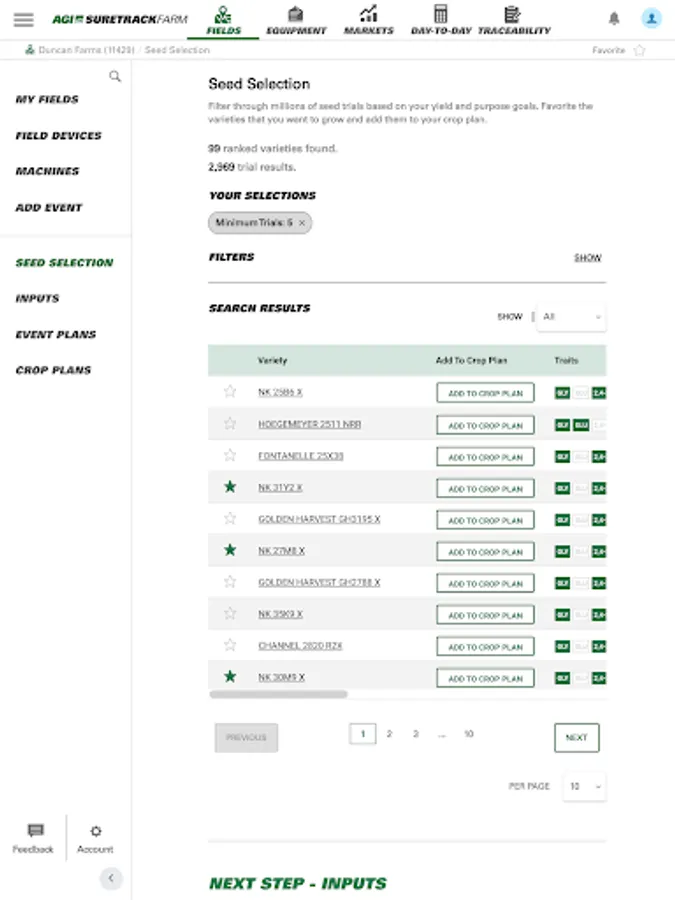Add Hoegemeyer 2511 NRR to crop plan
675x900 pixels.
click(485, 425)
